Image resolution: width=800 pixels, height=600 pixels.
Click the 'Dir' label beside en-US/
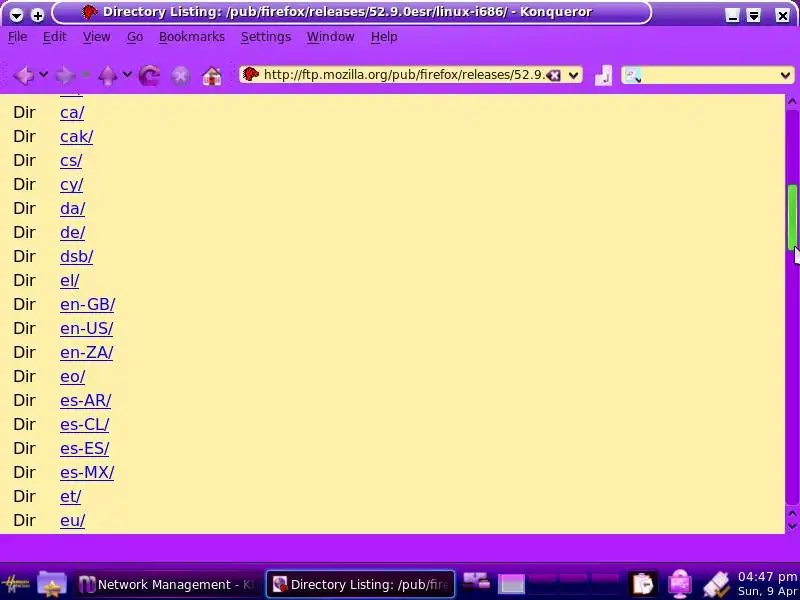tap(24, 328)
